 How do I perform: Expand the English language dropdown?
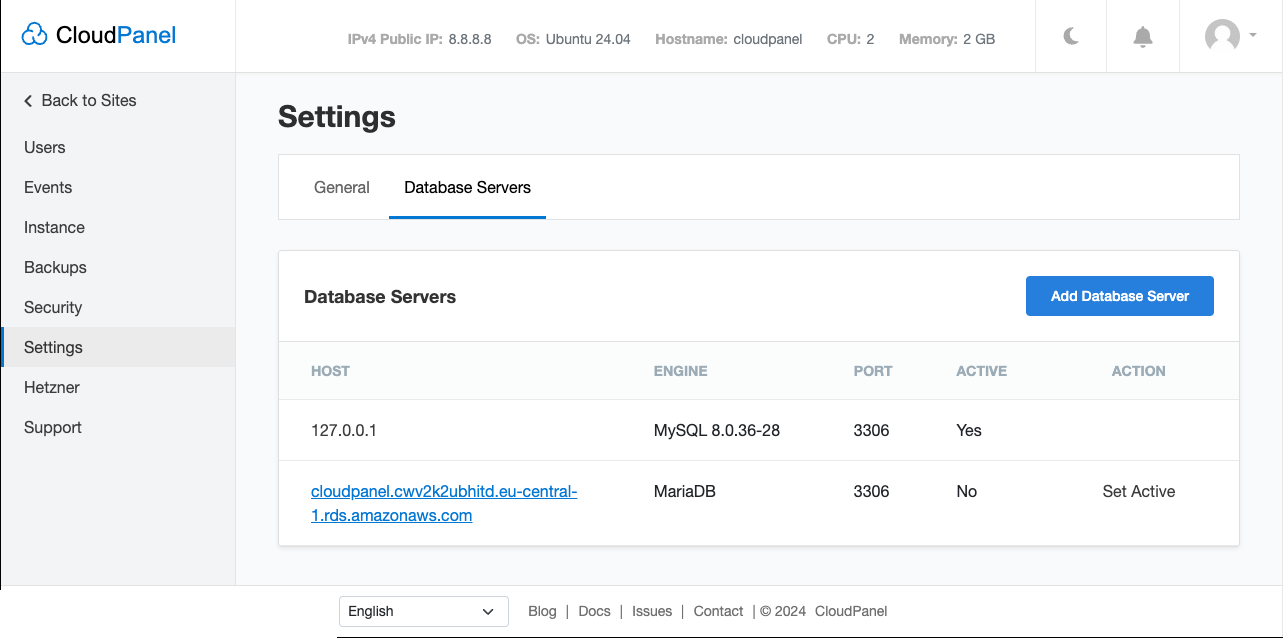coord(423,611)
